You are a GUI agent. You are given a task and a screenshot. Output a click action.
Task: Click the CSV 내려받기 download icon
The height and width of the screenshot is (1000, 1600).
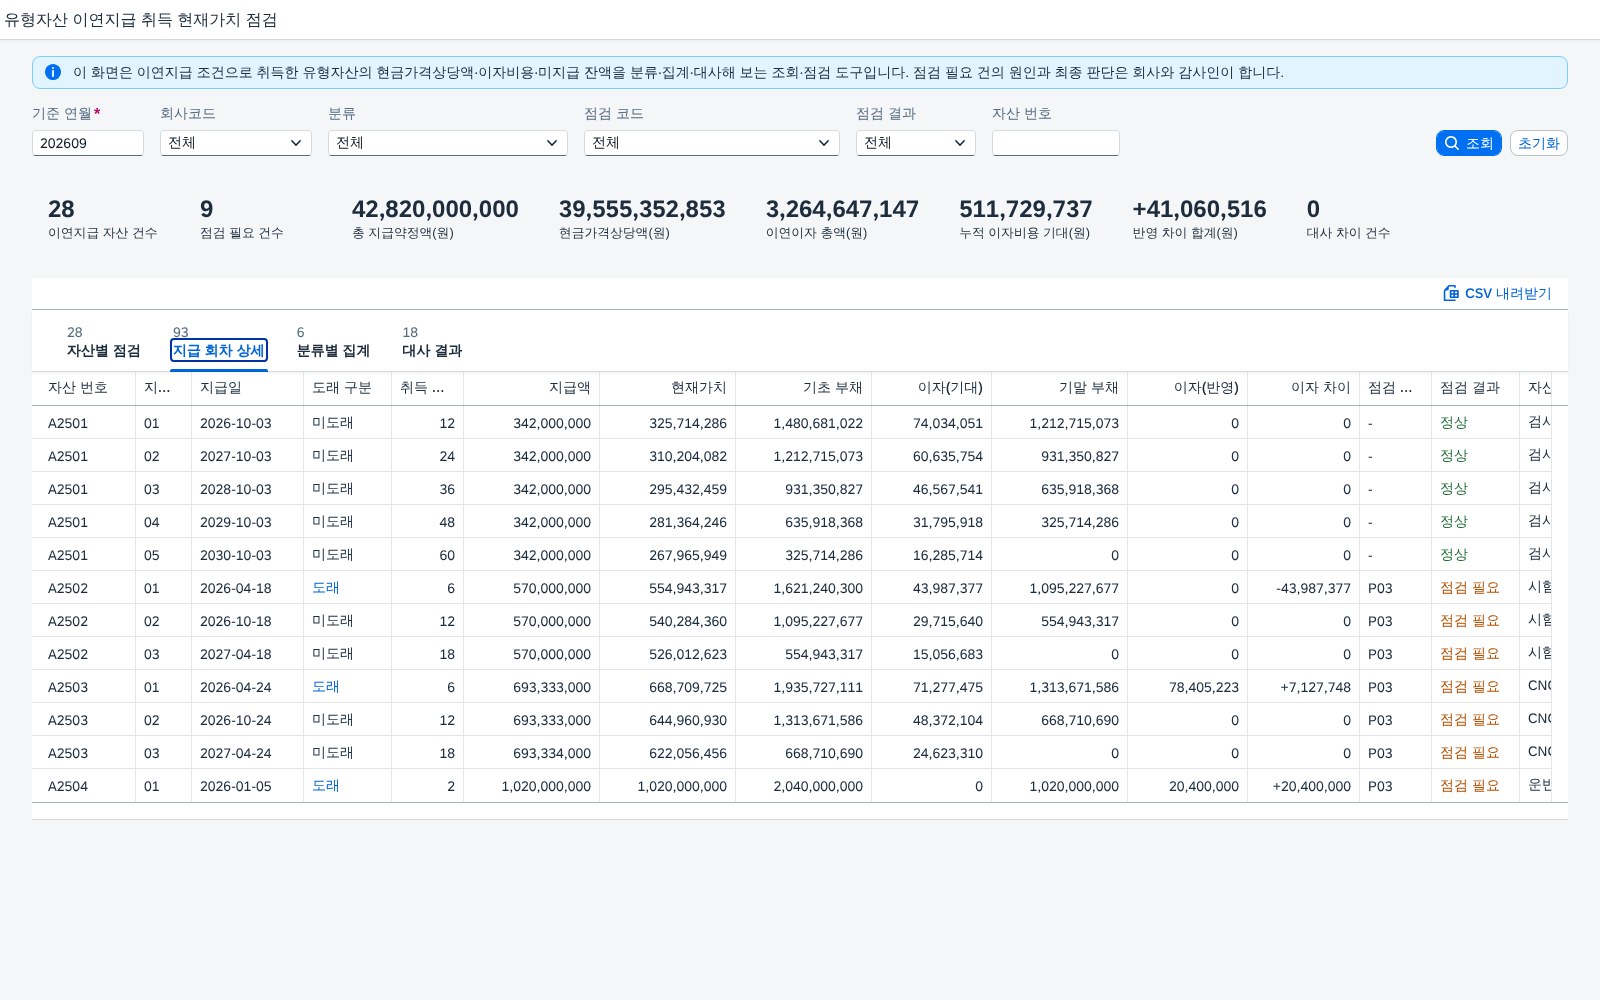(x=1451, y=293)
